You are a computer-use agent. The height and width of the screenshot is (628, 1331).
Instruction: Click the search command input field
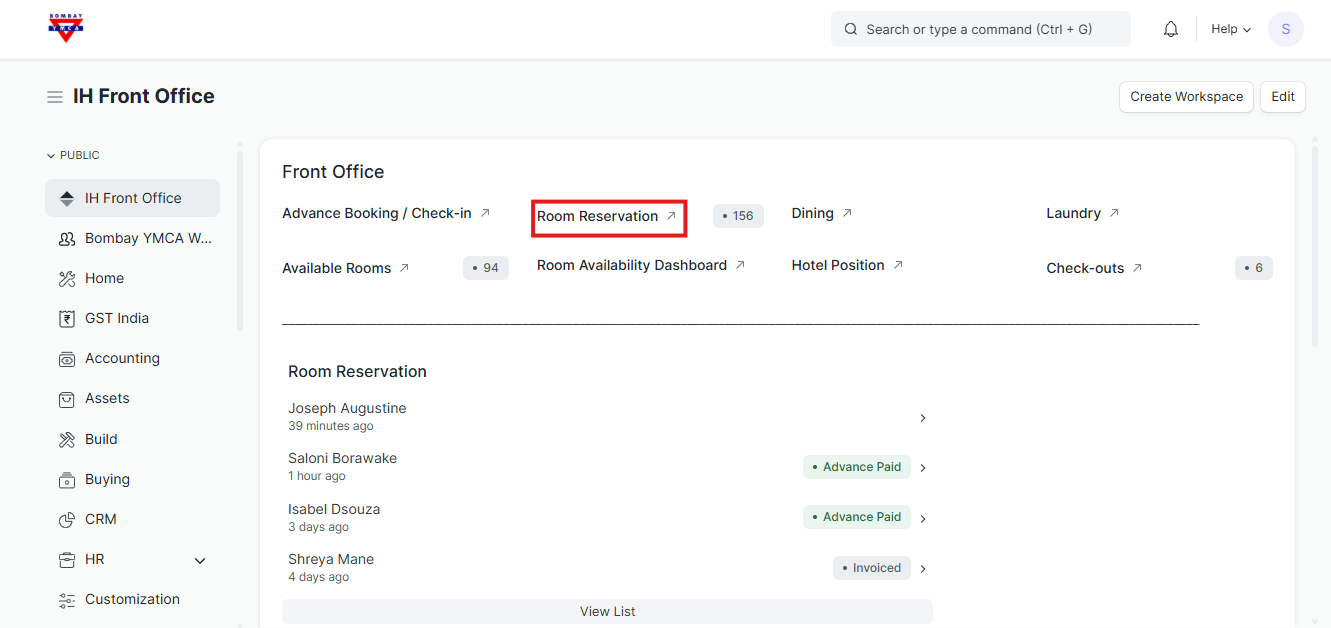tap(980, 29)
